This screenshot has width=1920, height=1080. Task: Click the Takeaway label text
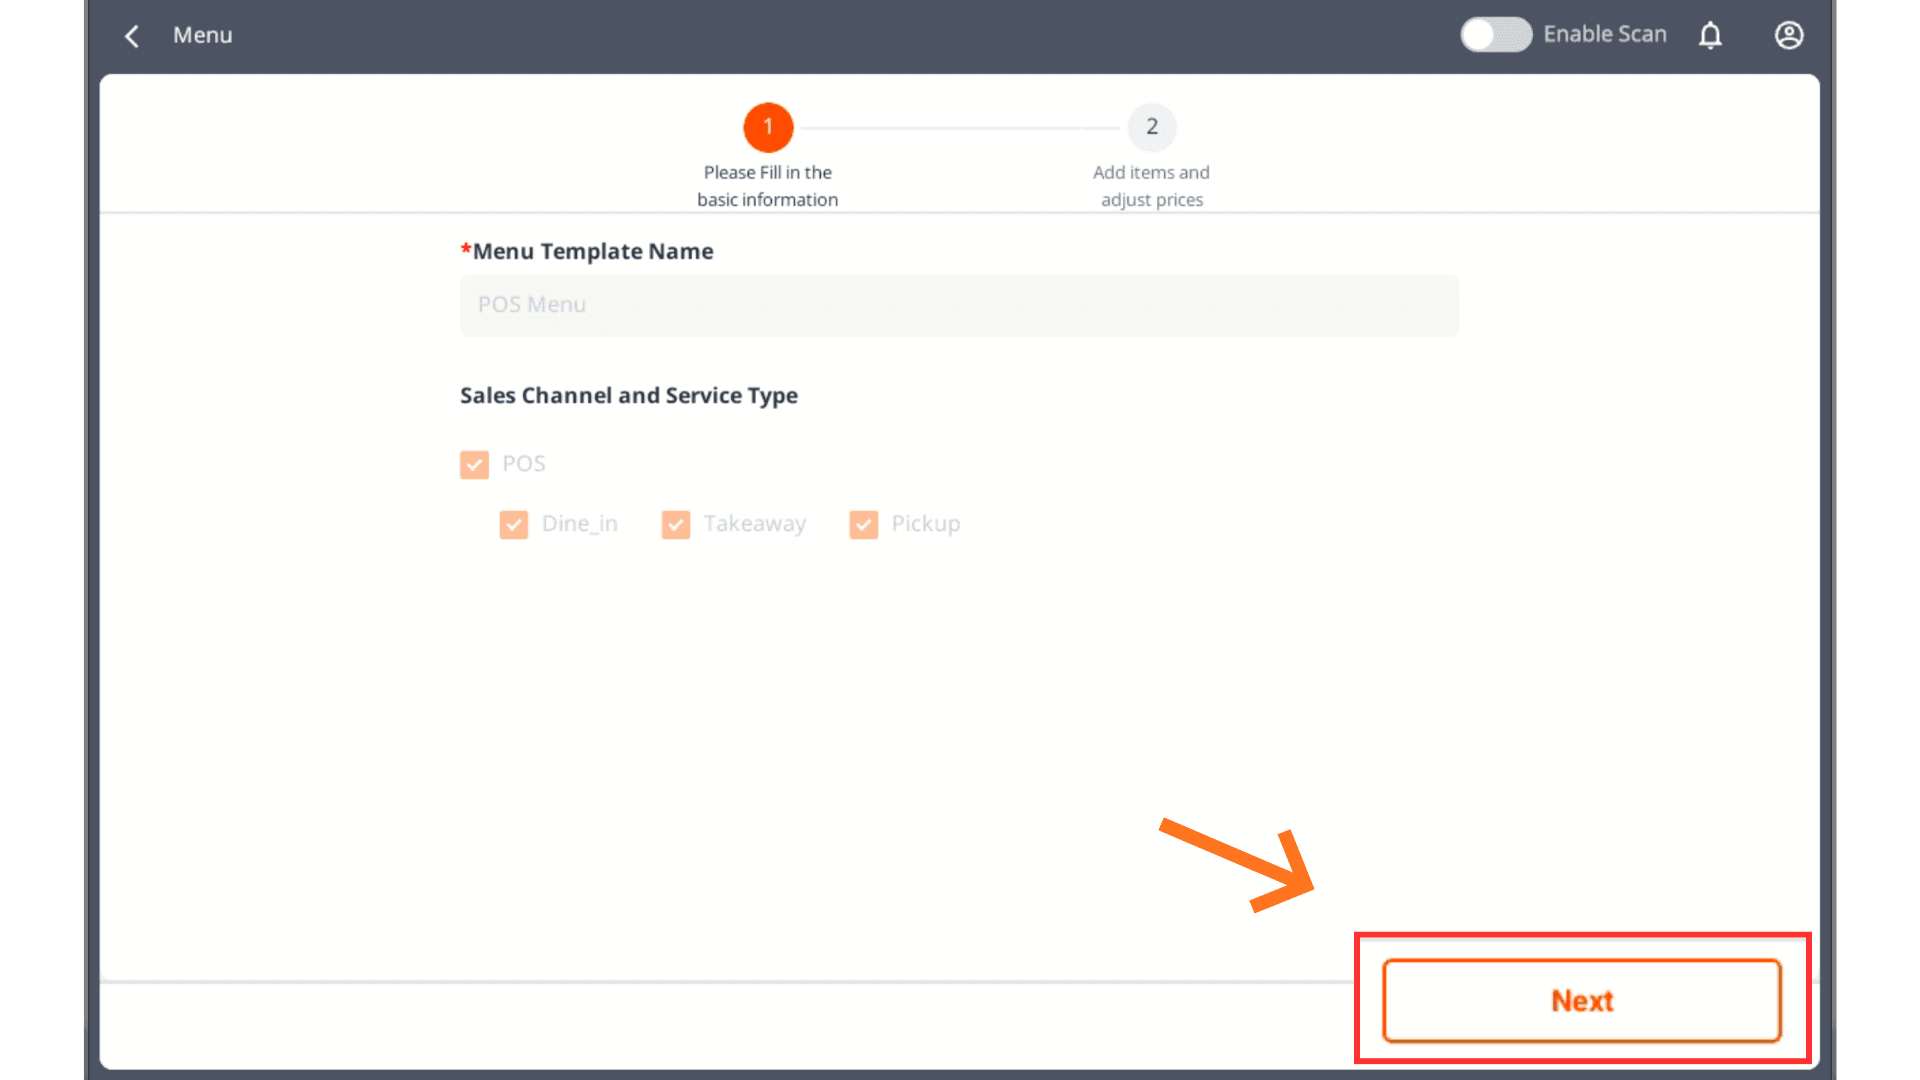[754, 524]
